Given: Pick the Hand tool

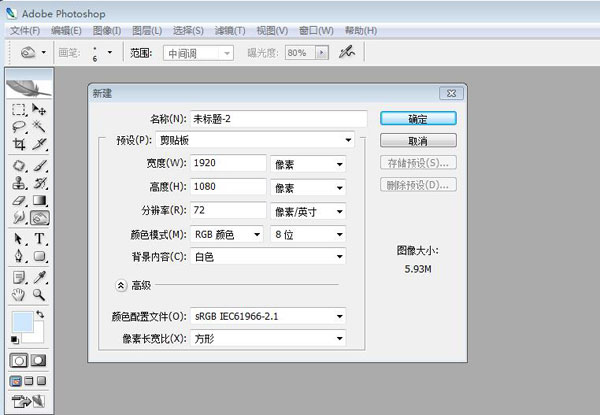Looking at the screenshot, I should pyautogui.click(x=19, y=295).
